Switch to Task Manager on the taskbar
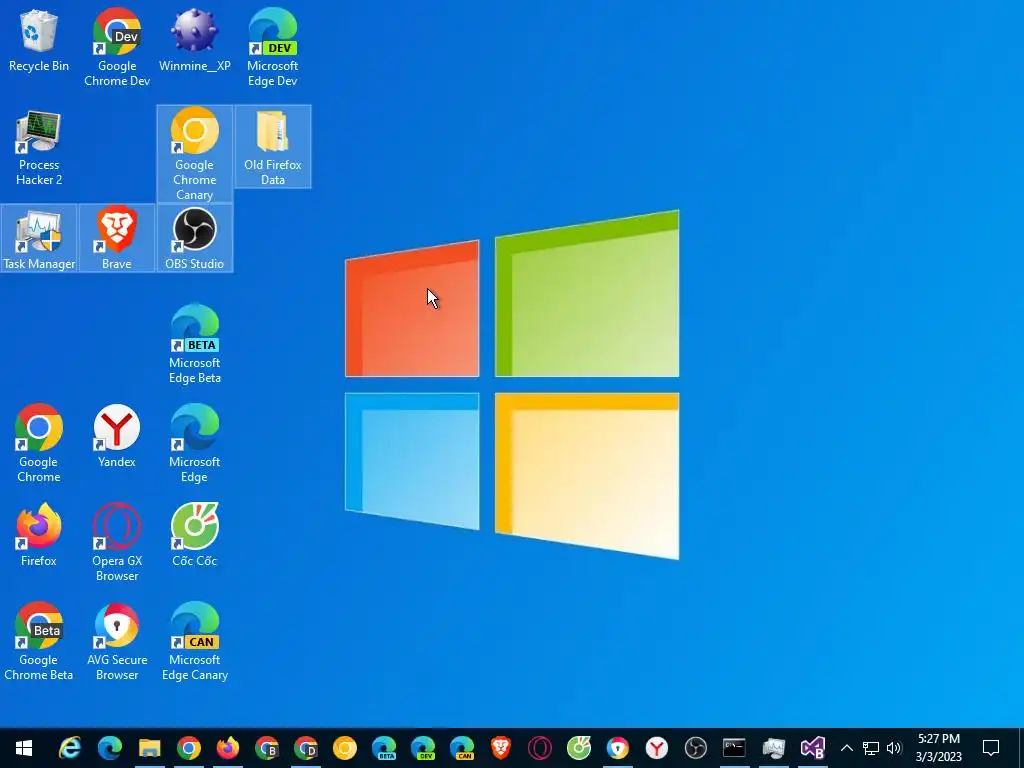 pos(773,748)
